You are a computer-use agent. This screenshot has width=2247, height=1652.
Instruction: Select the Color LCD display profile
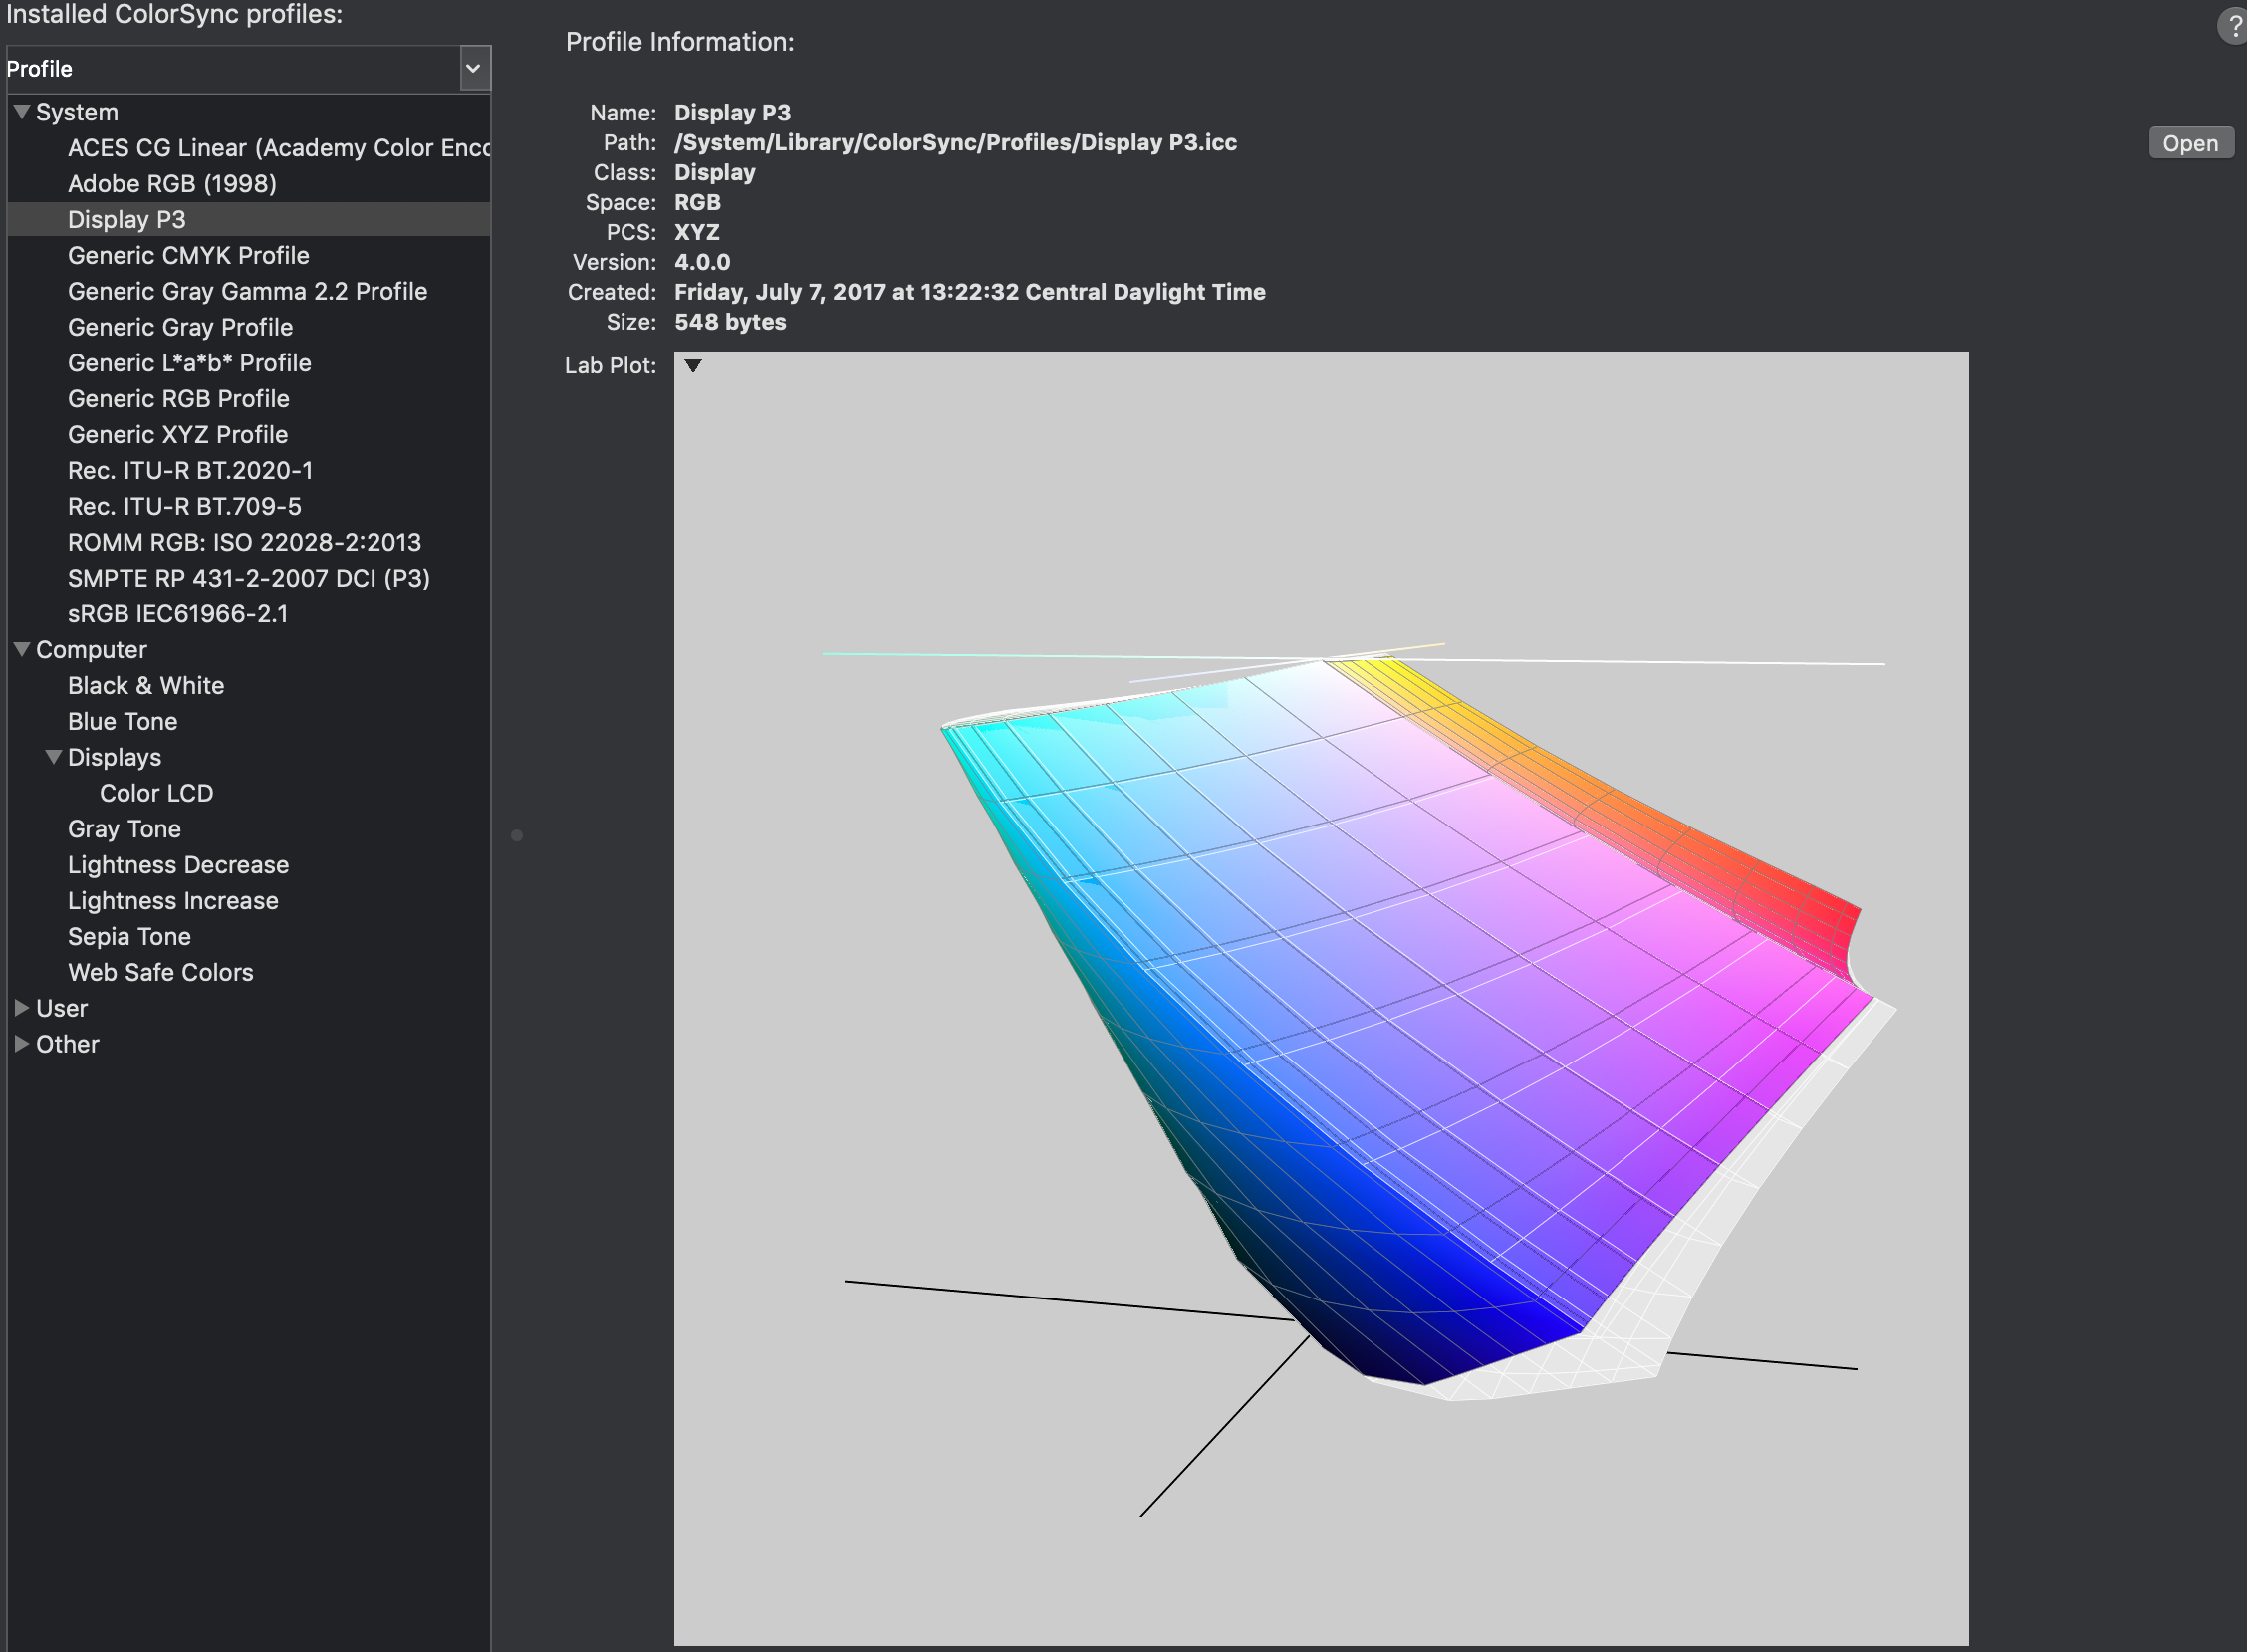click(x=156, y=792)
